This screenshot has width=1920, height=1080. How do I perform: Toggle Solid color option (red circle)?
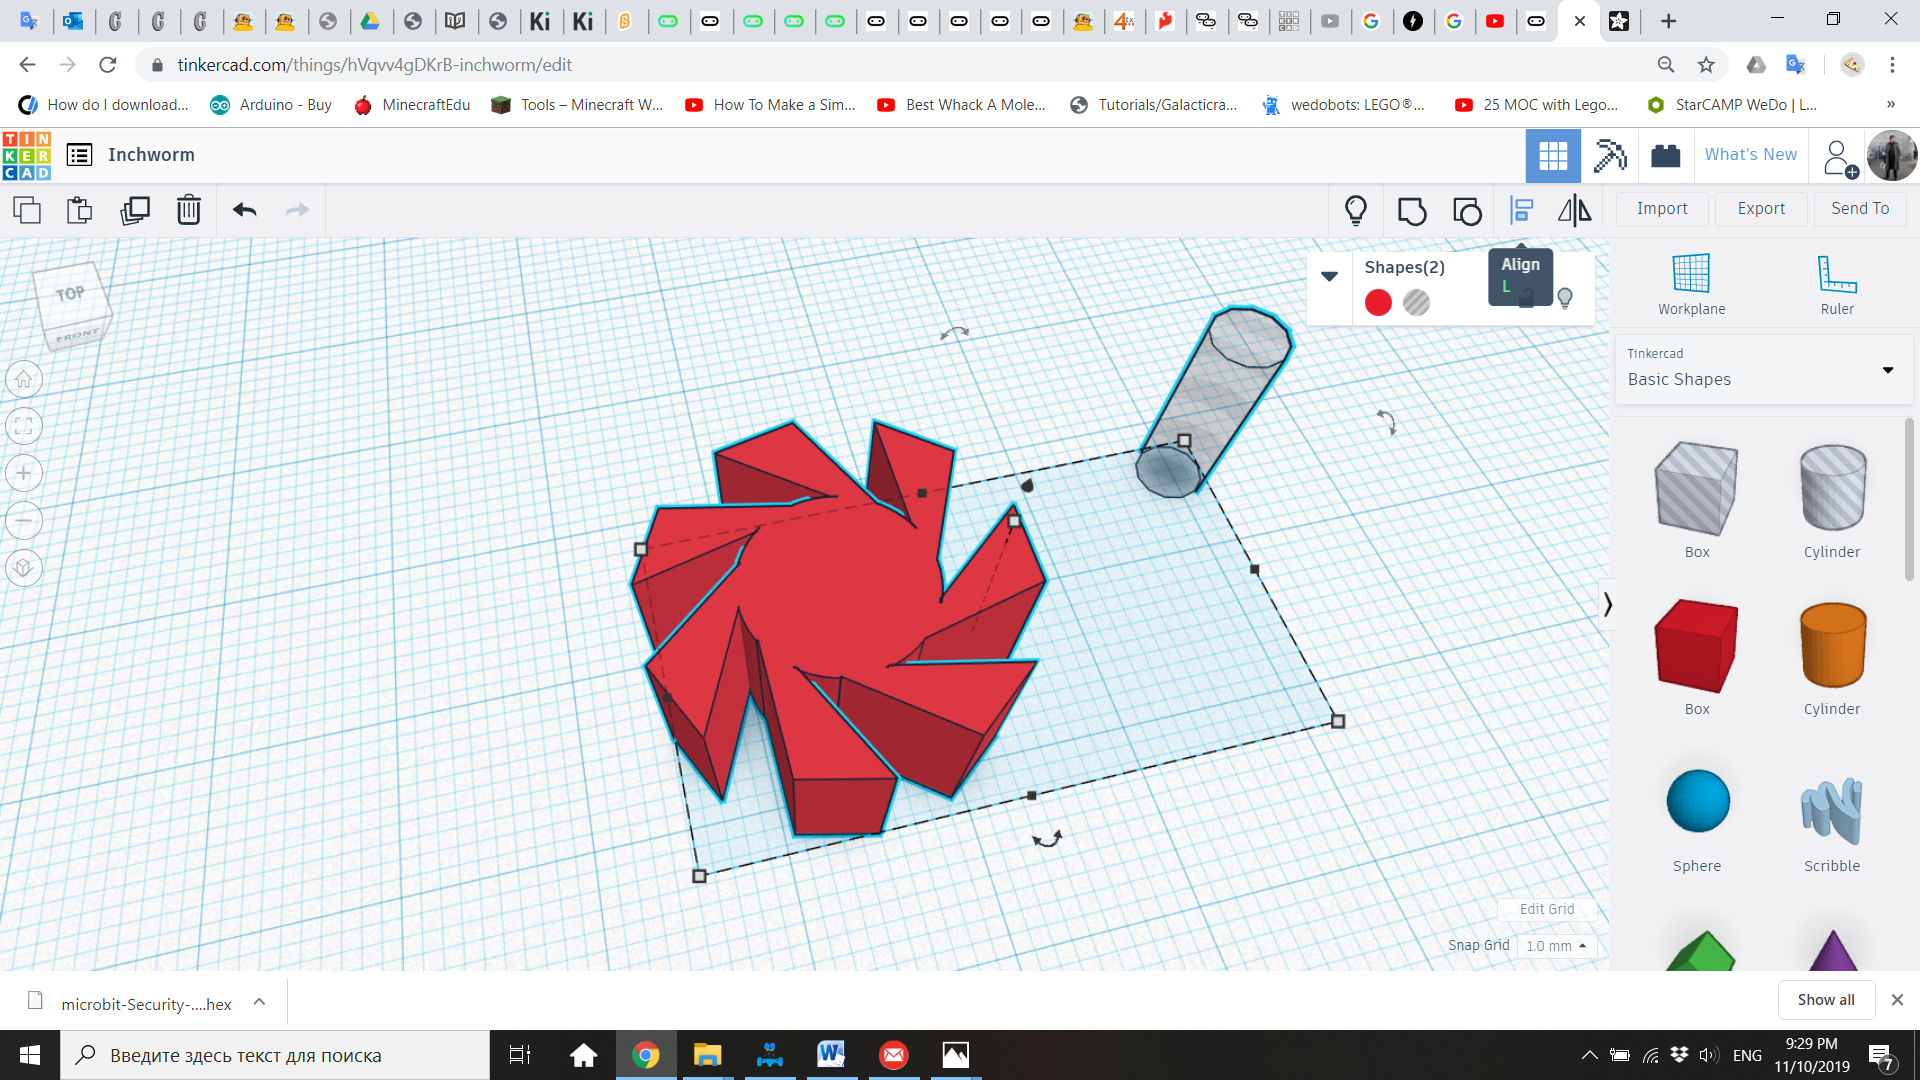click(1378, 302)
